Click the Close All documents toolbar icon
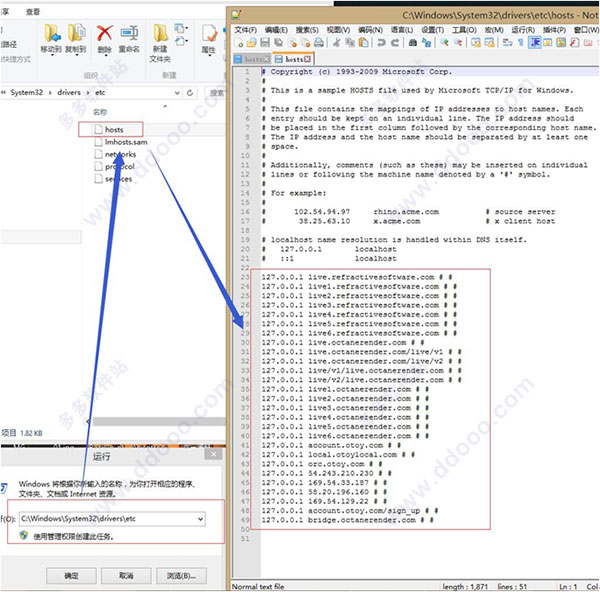600x592 pixels. coord(306,43)
